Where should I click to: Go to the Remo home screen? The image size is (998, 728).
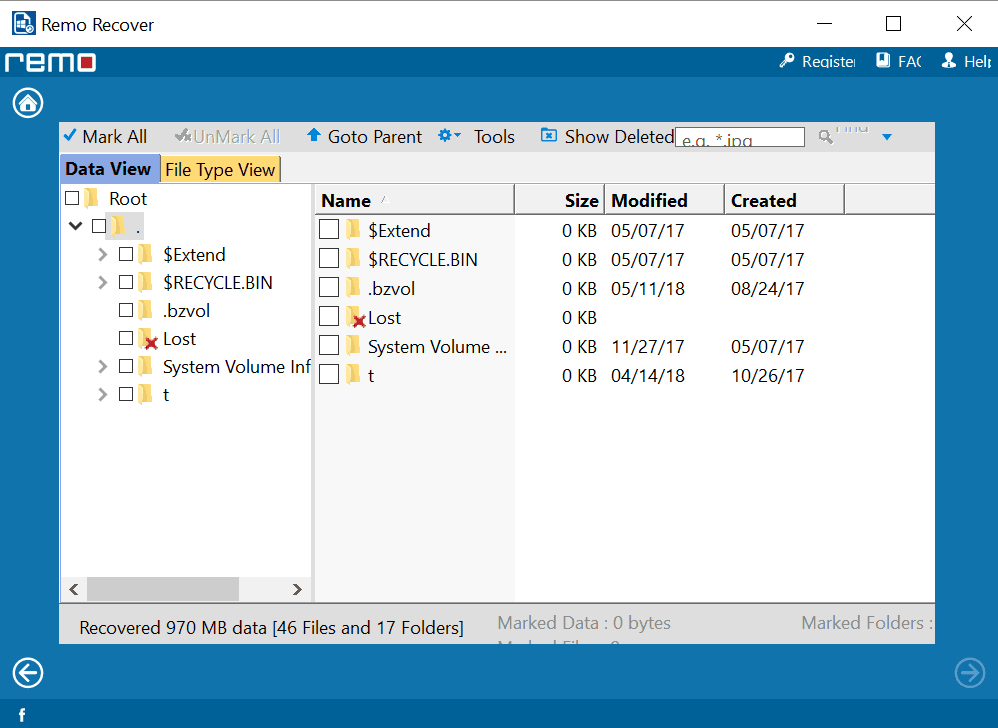(28, 103)
